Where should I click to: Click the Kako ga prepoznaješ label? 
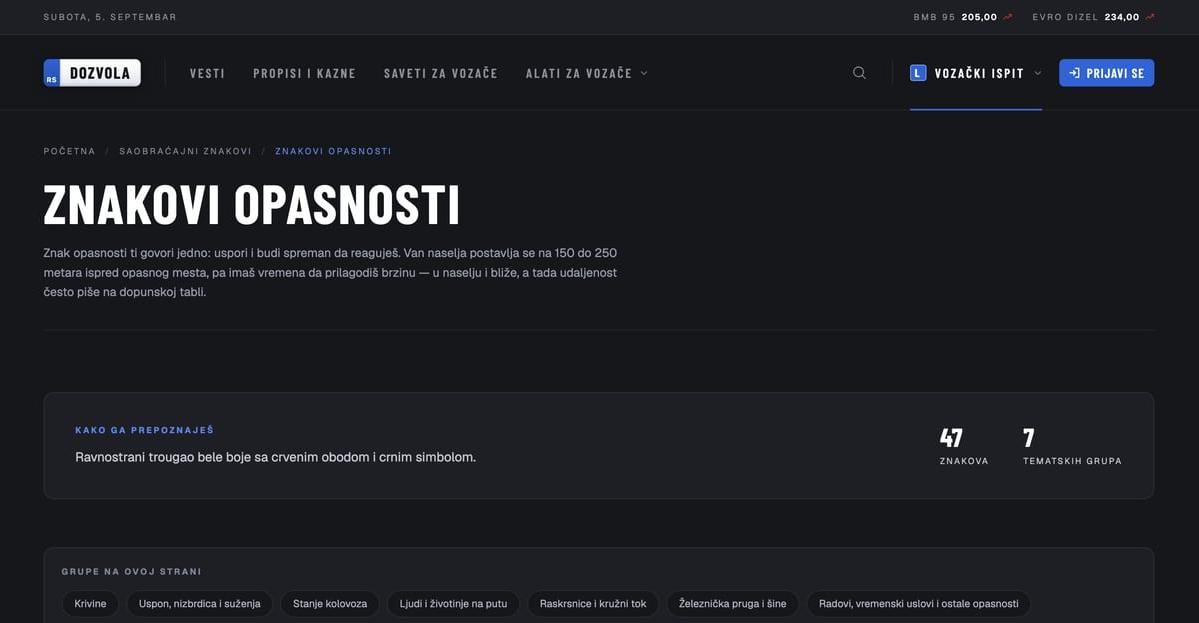pyautogui.click(x=145, y=430)
